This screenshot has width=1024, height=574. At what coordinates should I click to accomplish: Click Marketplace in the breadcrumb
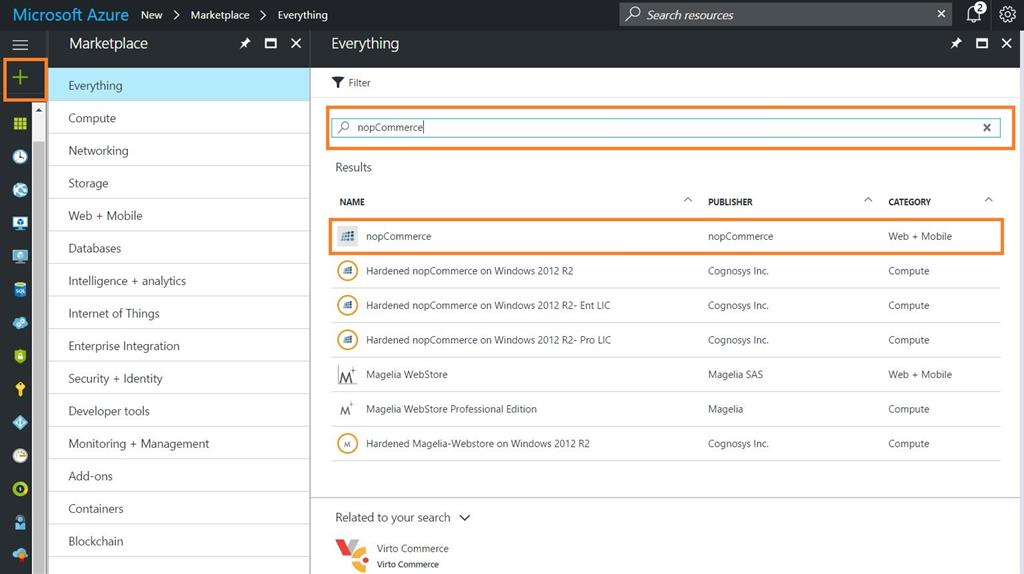[x=220, y=15]
